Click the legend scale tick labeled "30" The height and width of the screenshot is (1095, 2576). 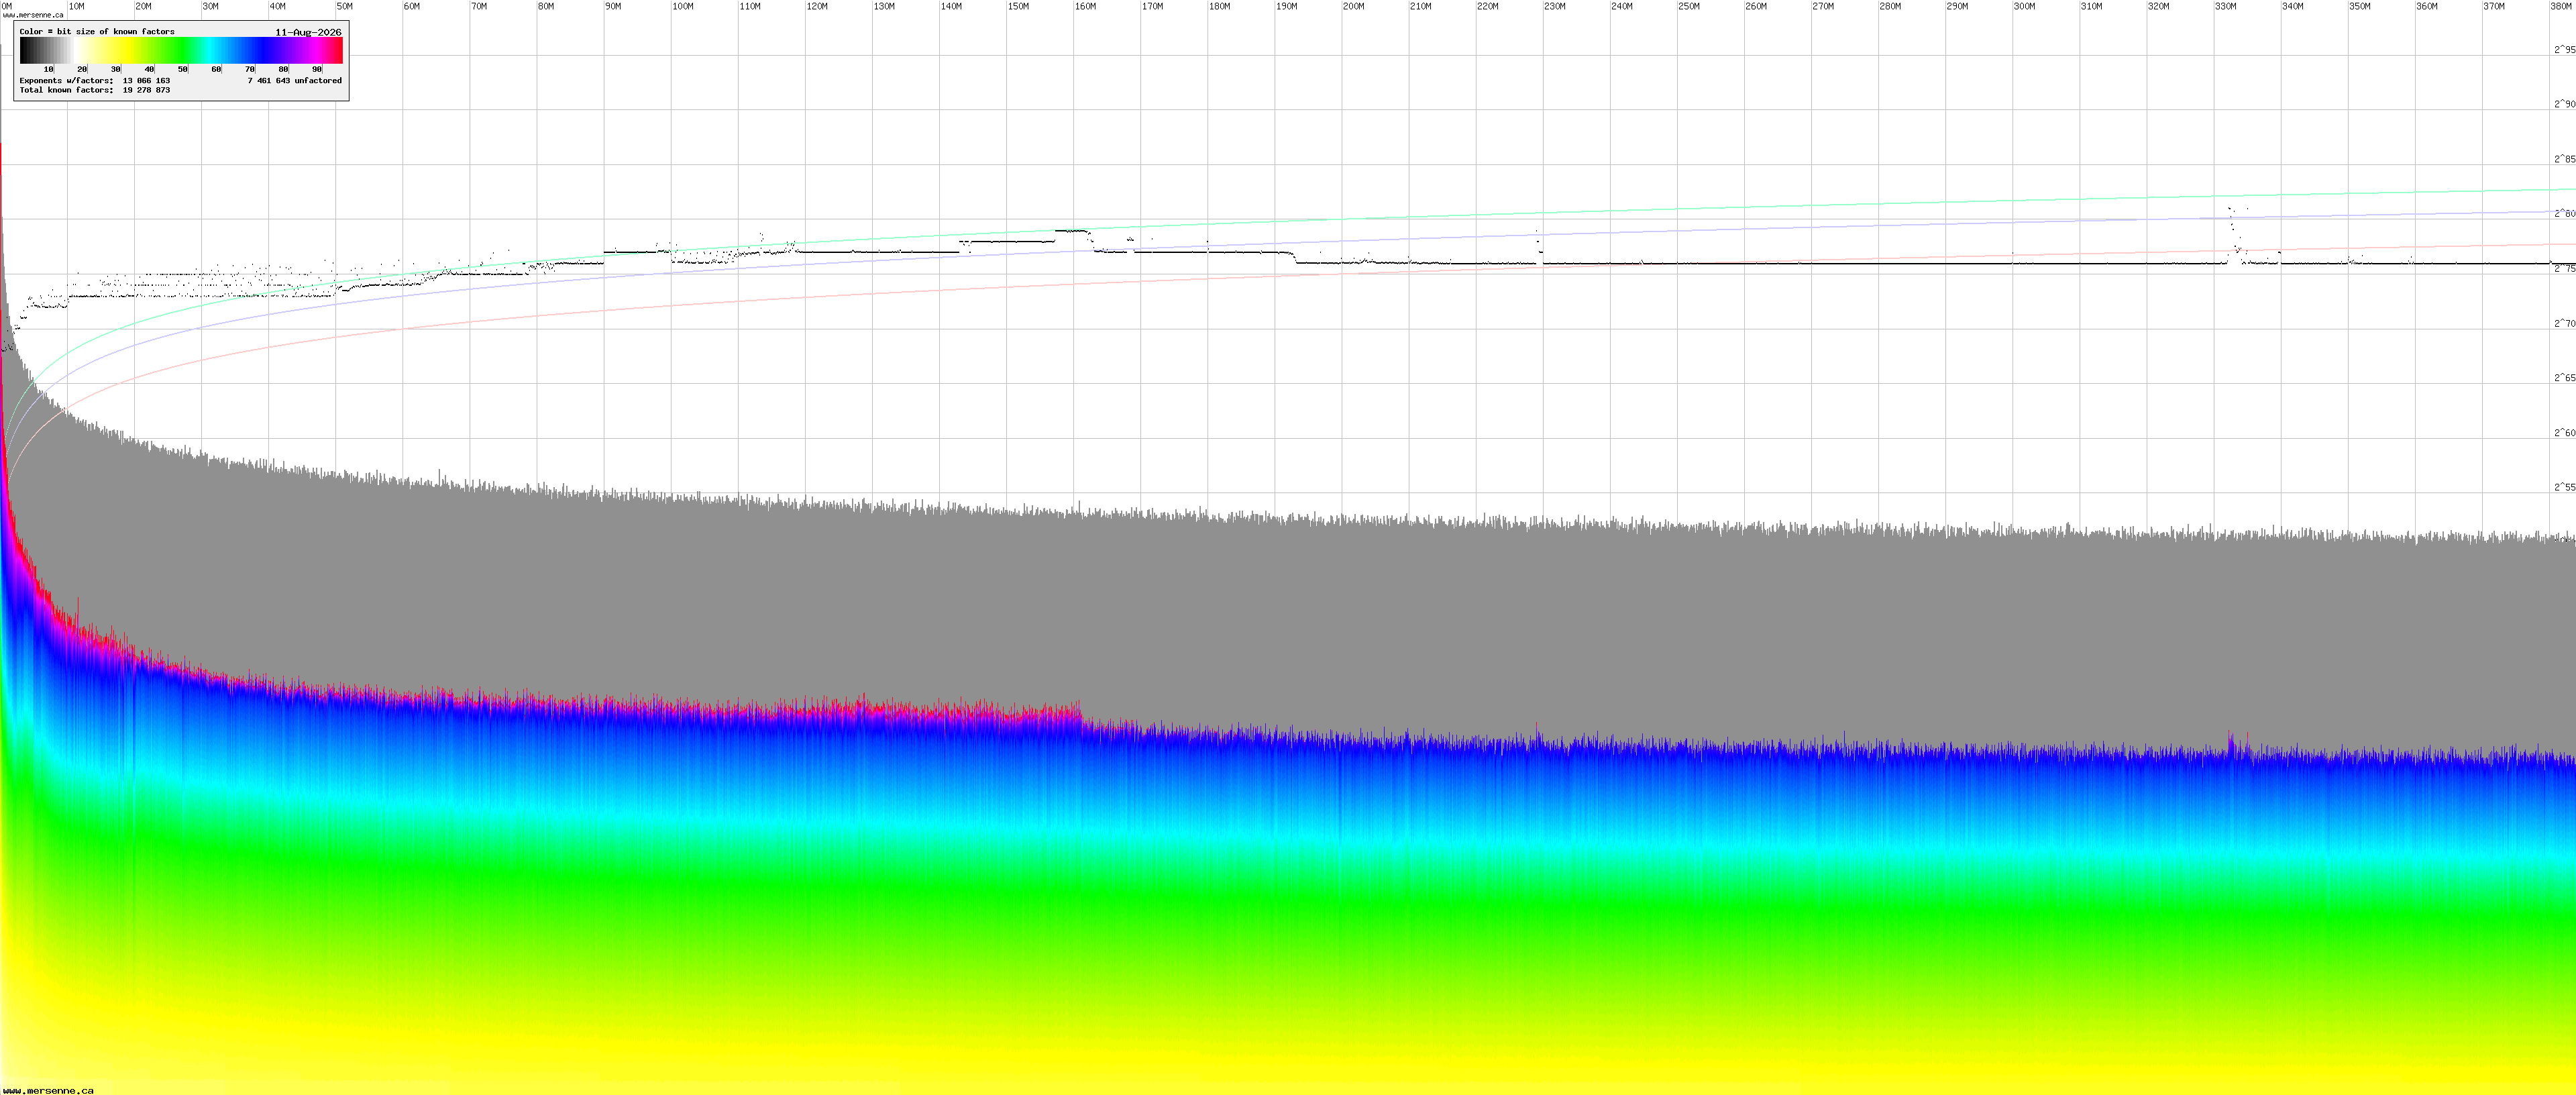pos(116,69)
